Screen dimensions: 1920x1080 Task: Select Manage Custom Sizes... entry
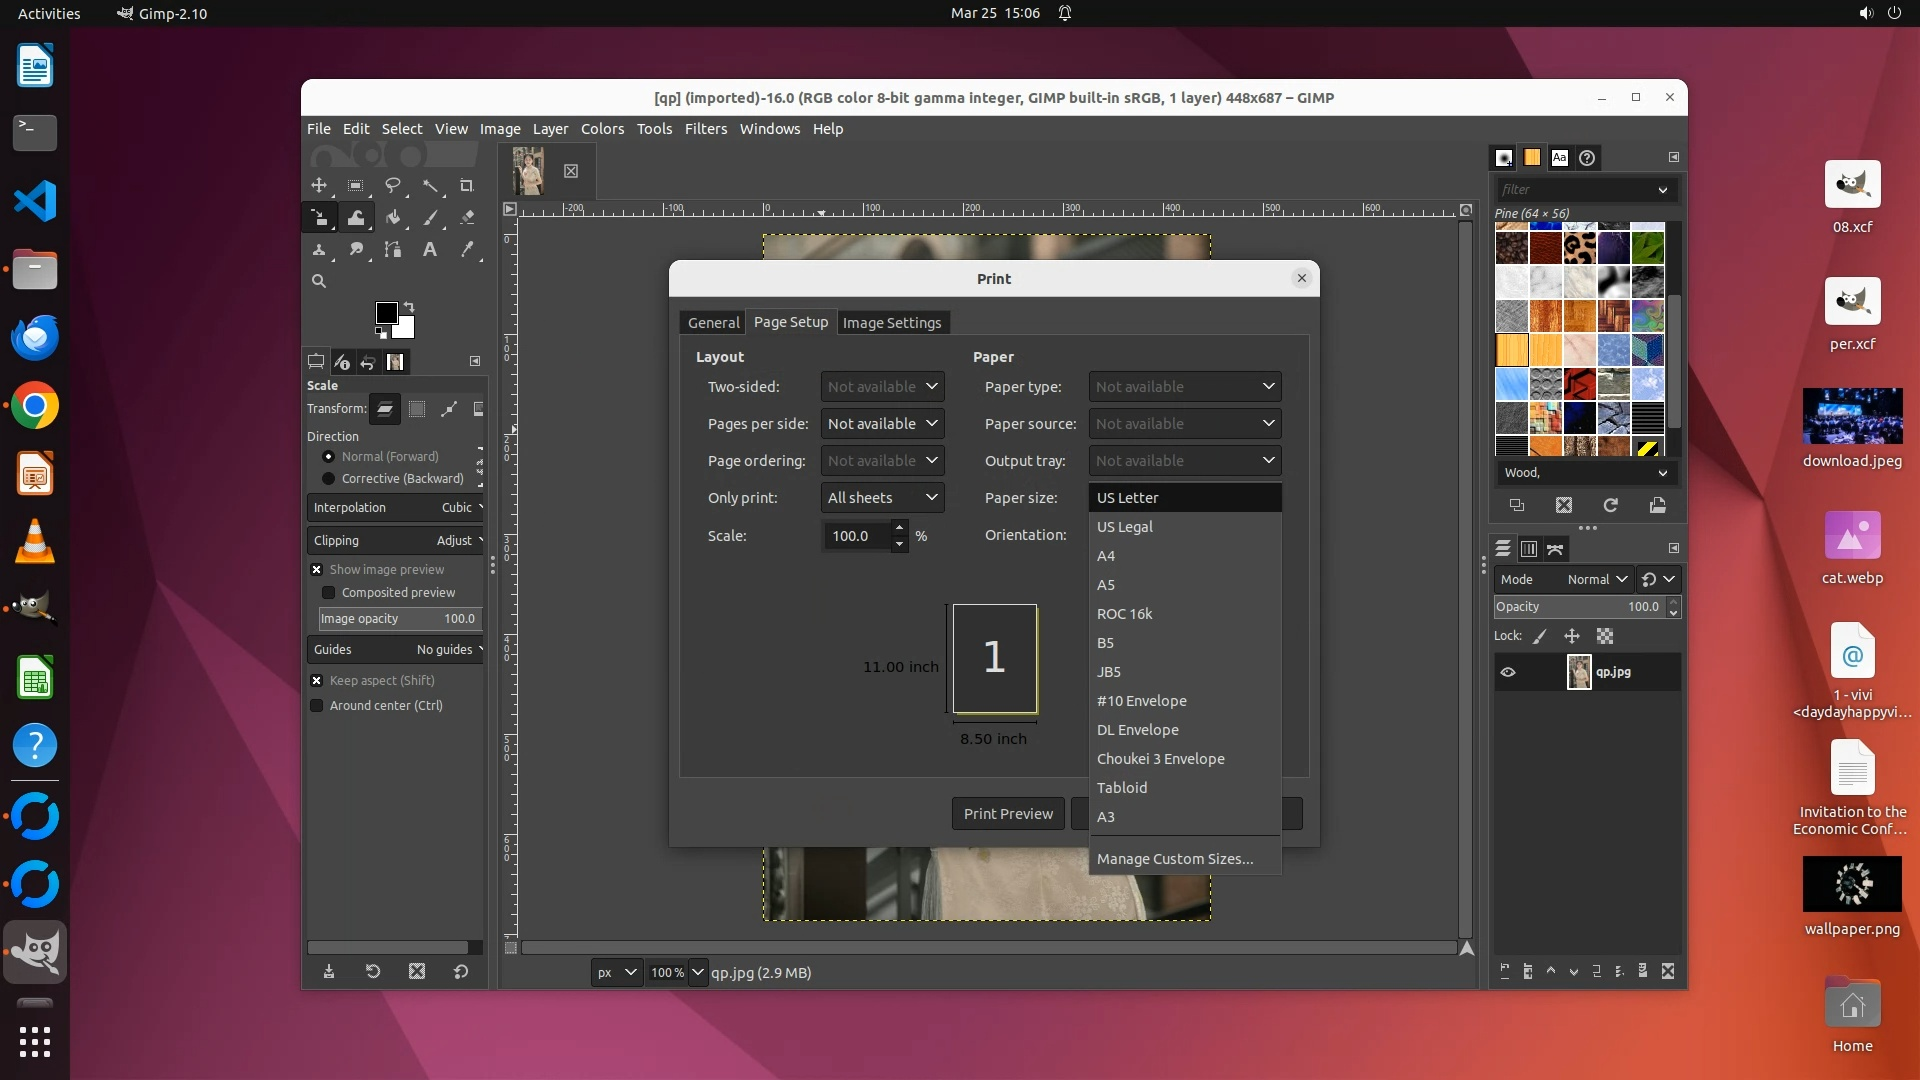(1174, 859)
